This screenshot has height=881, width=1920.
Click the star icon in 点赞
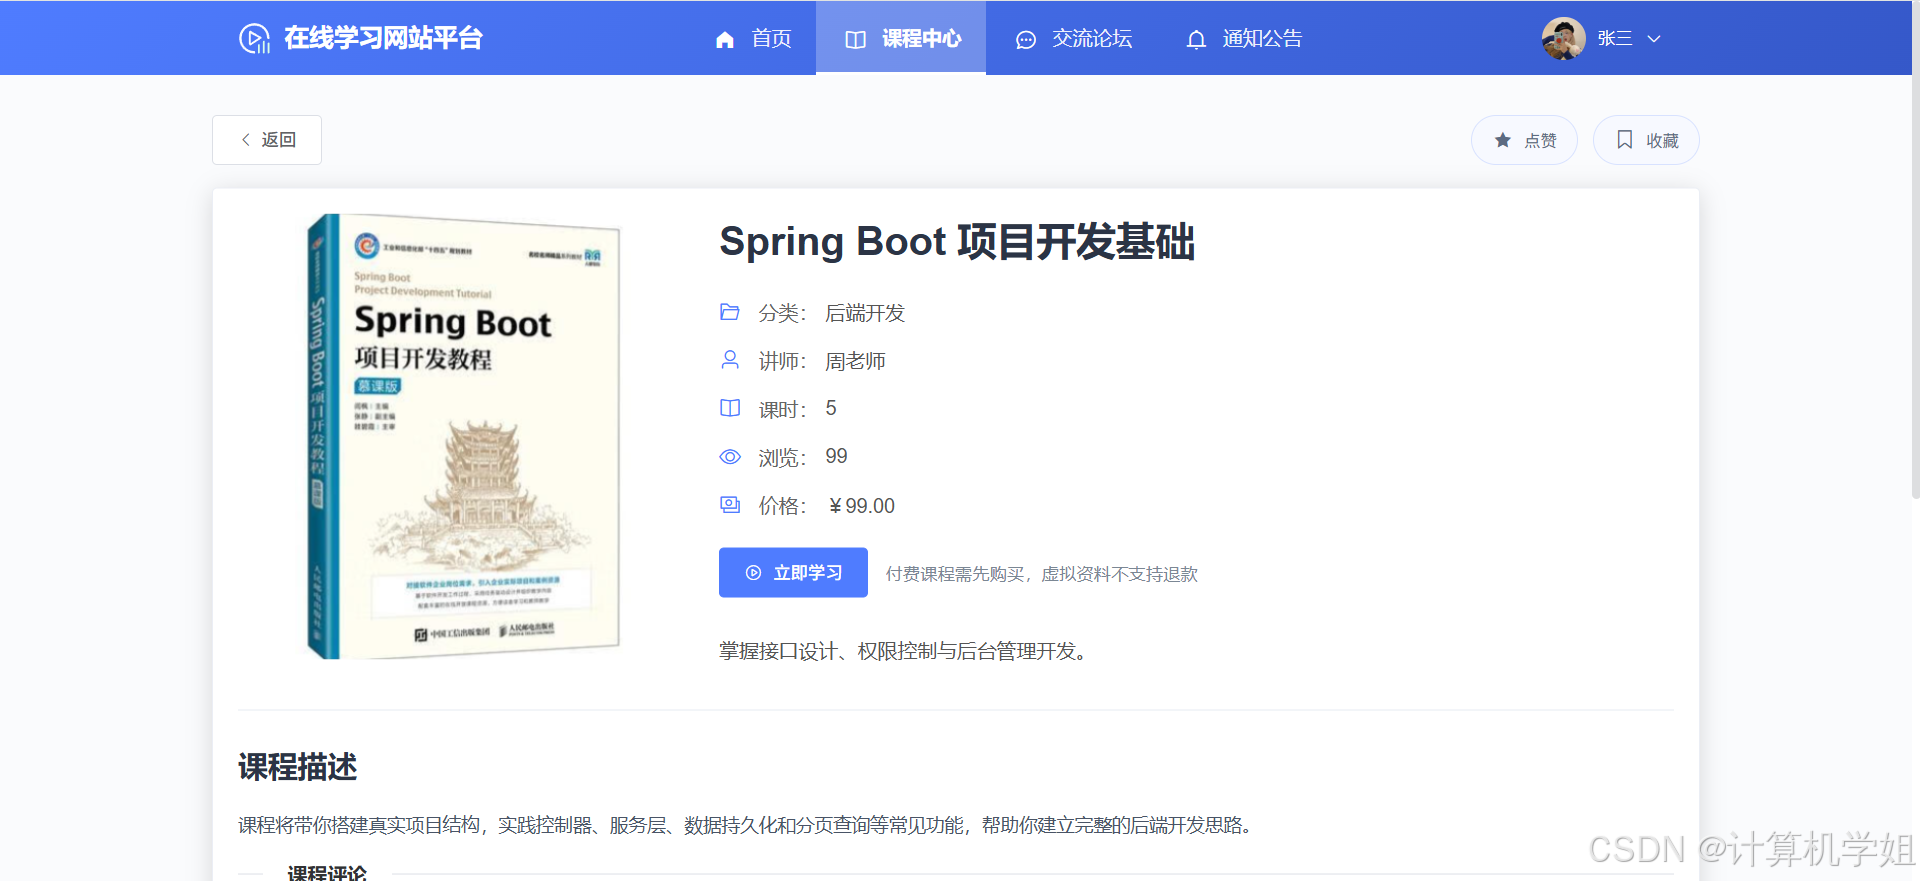[x=1502, y=140]
